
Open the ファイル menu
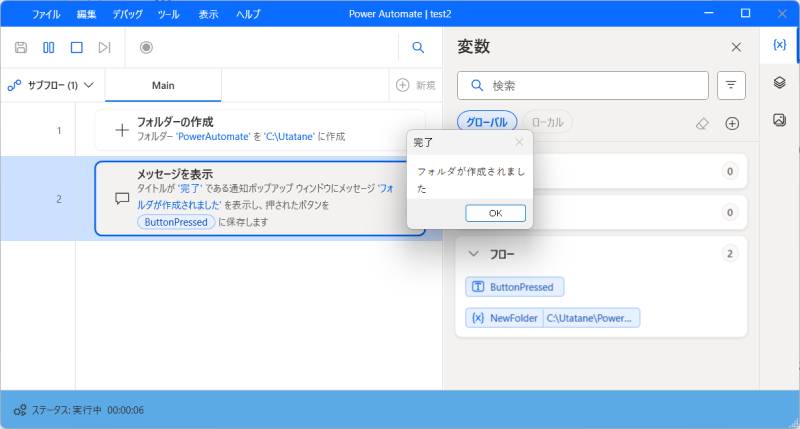coord(46,14)
